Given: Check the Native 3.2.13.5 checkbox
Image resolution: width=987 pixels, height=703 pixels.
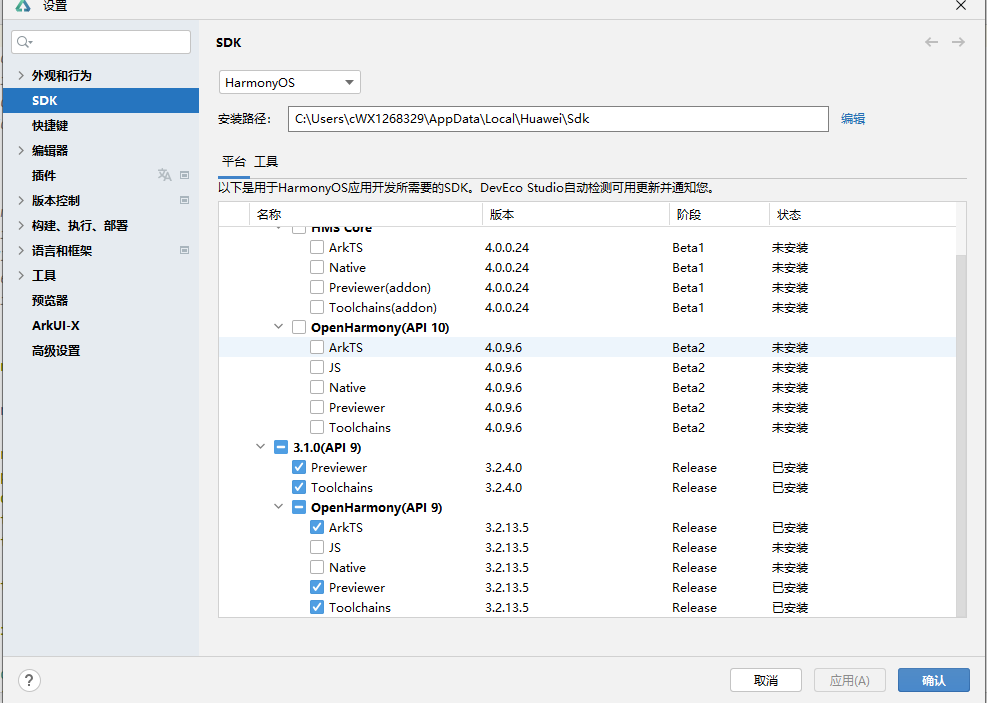Looking at the screenshot, I should point(317,568).
